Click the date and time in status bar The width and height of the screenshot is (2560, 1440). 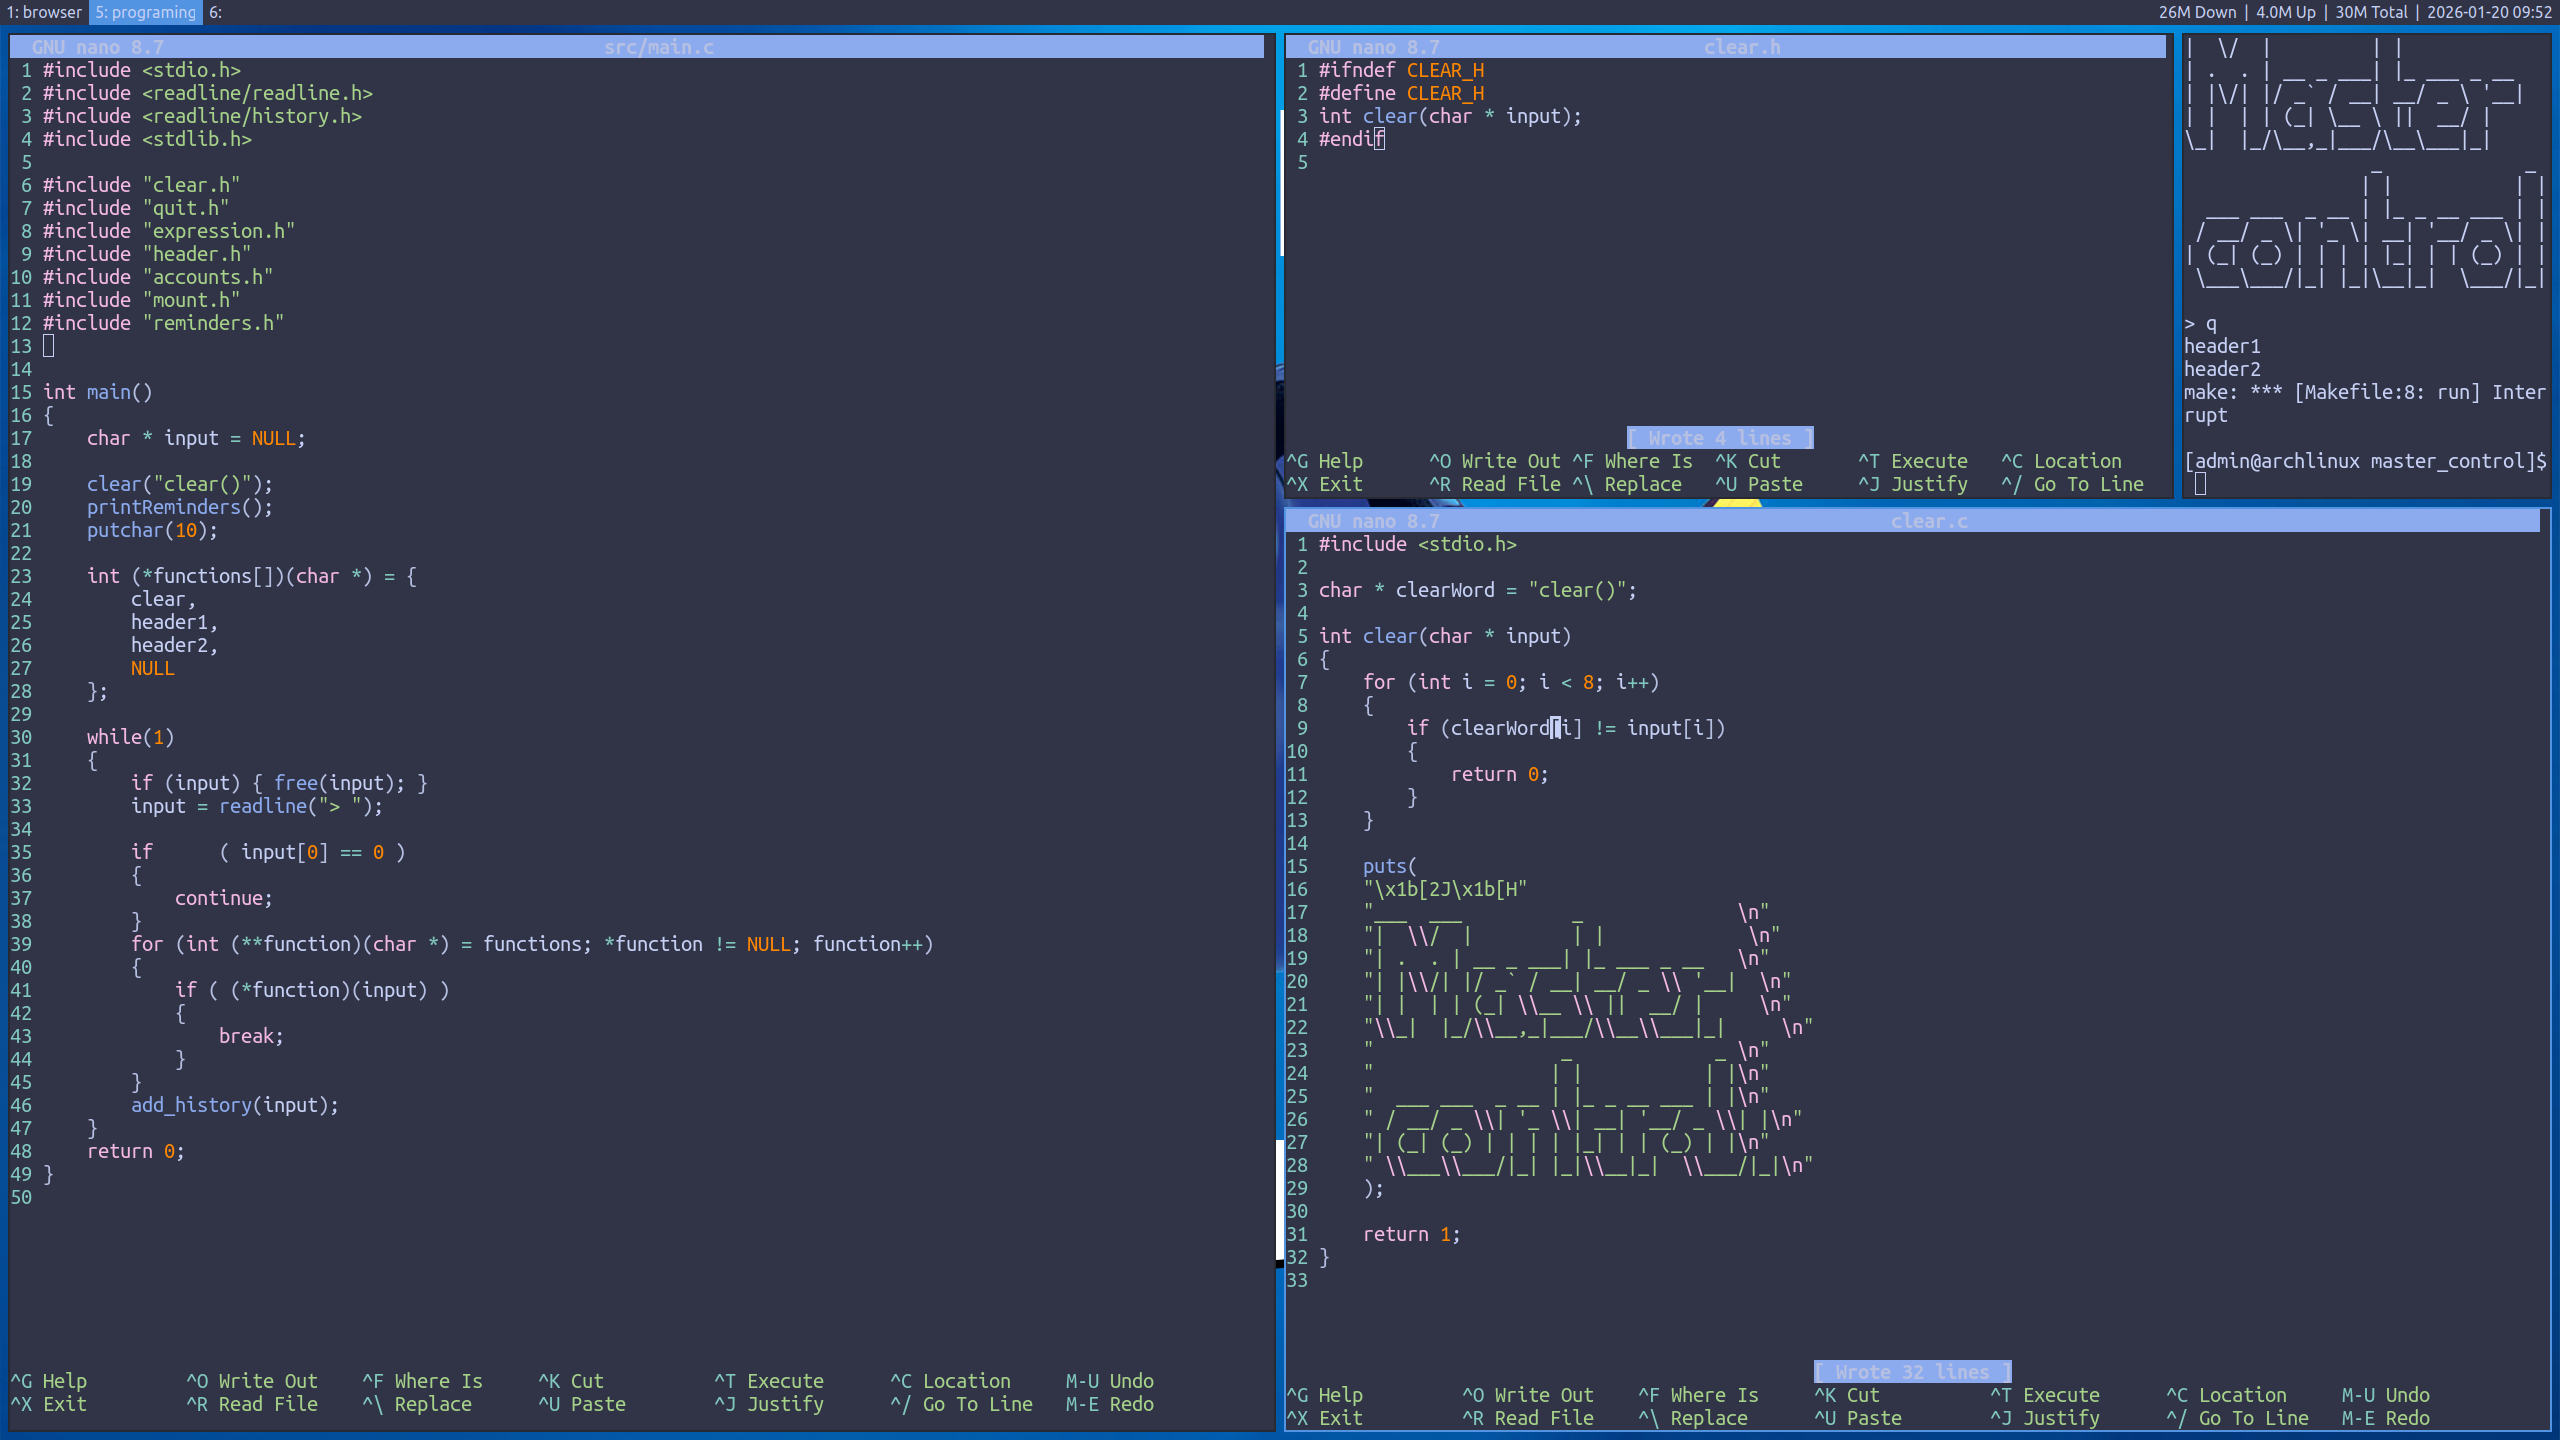pyautogui.click(x=2488, y=12)
